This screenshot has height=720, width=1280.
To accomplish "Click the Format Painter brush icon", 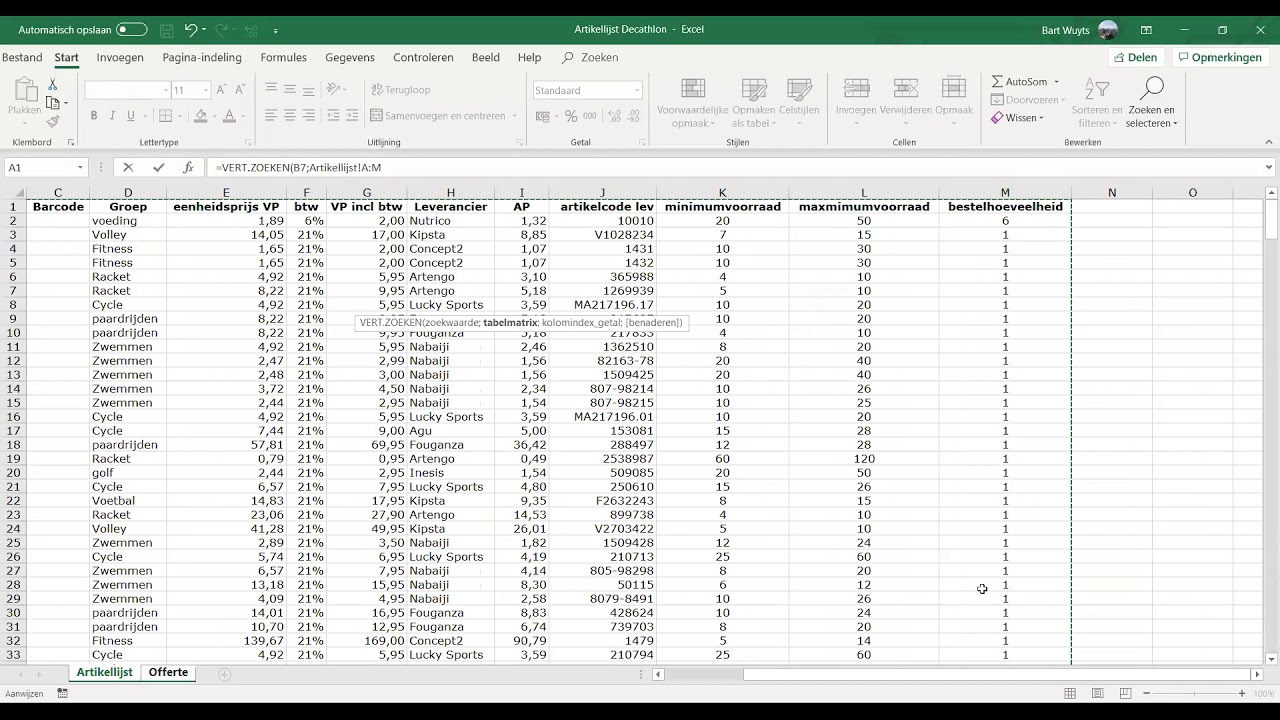I will click(x=53, y=121).
